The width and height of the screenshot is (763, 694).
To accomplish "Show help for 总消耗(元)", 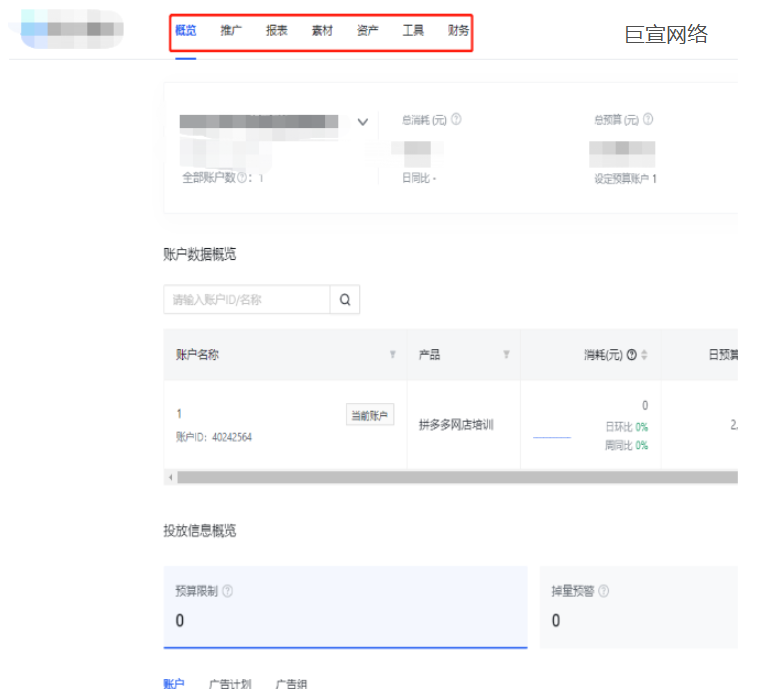I will coord(456,119).
